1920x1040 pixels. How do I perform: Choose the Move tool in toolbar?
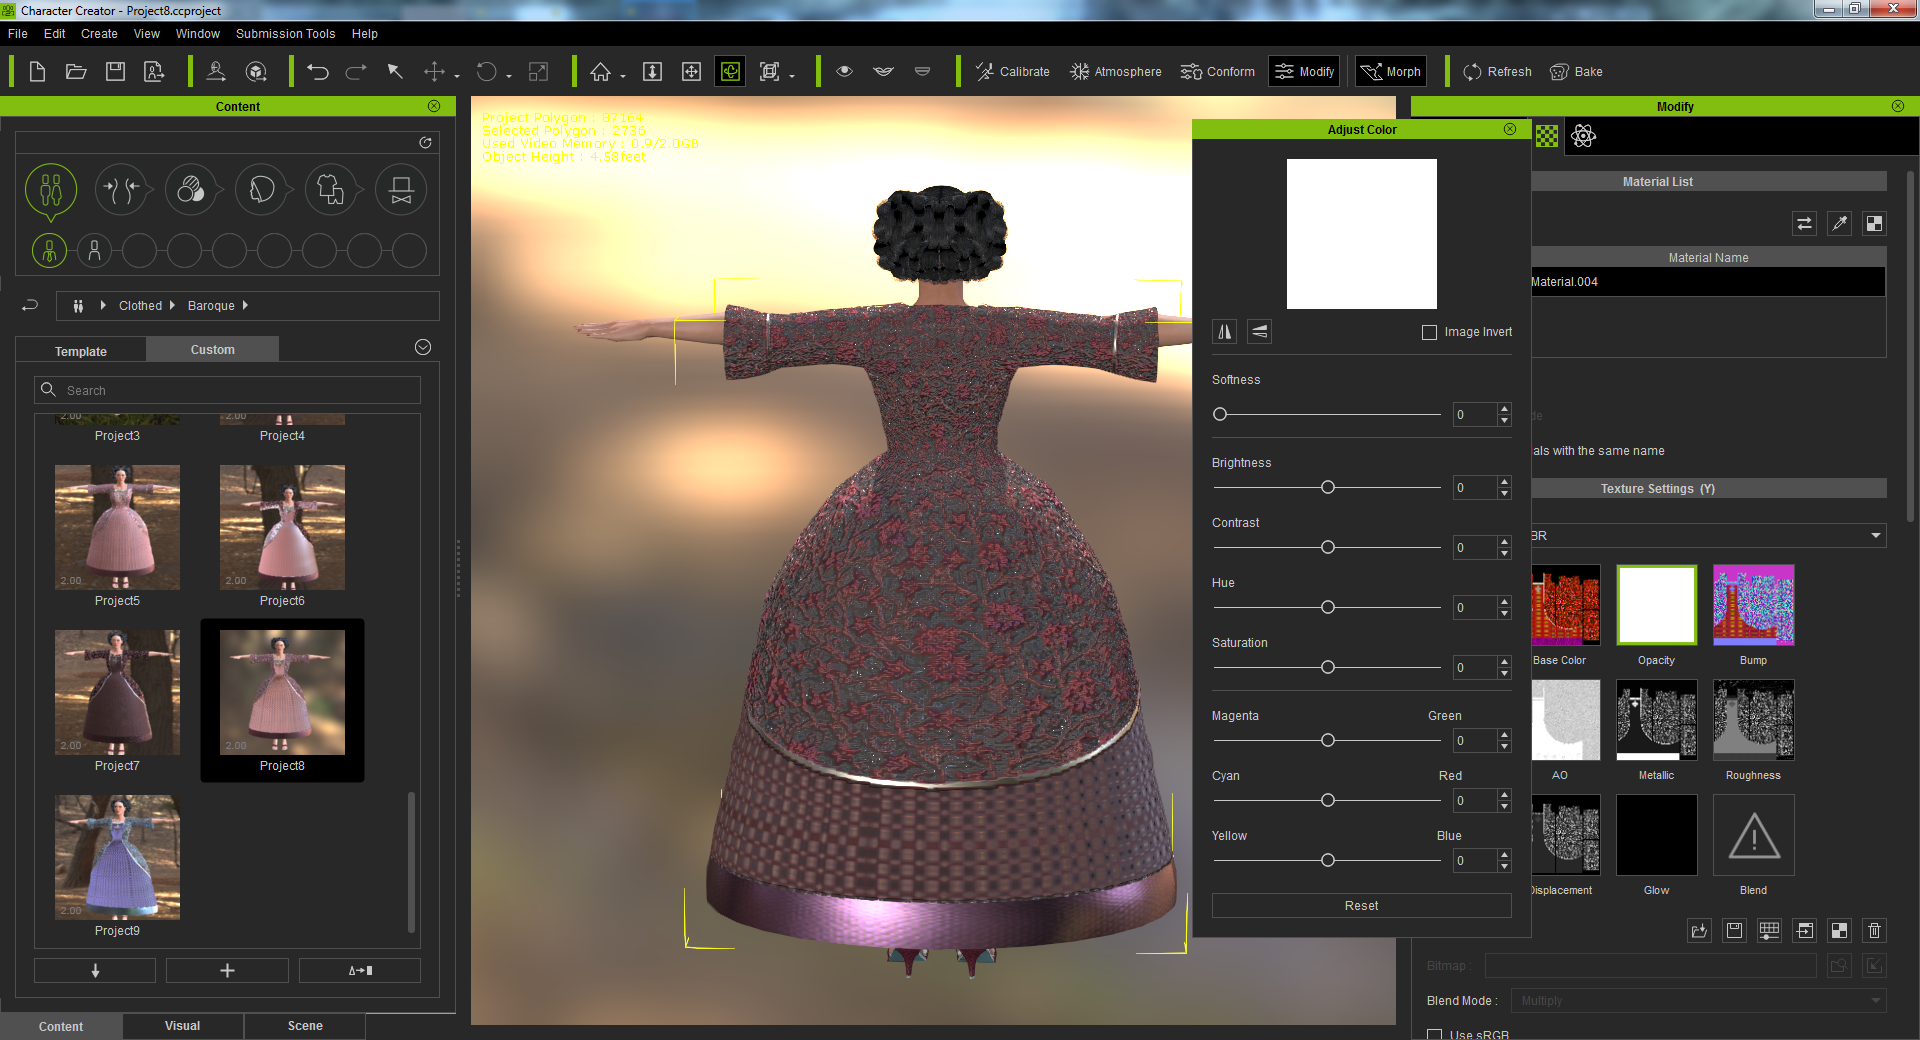tap(434, 72)
